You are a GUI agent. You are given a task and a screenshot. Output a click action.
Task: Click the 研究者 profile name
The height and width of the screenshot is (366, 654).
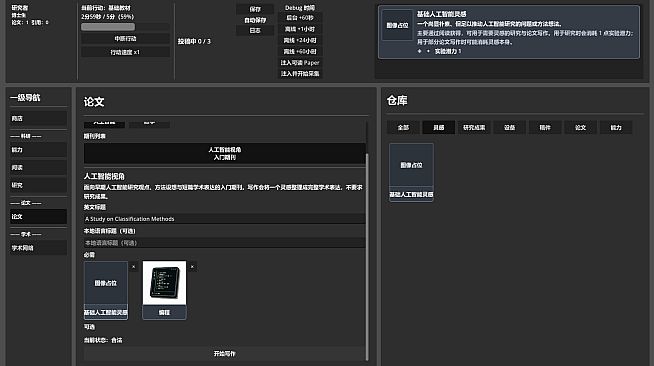[20, 8]
